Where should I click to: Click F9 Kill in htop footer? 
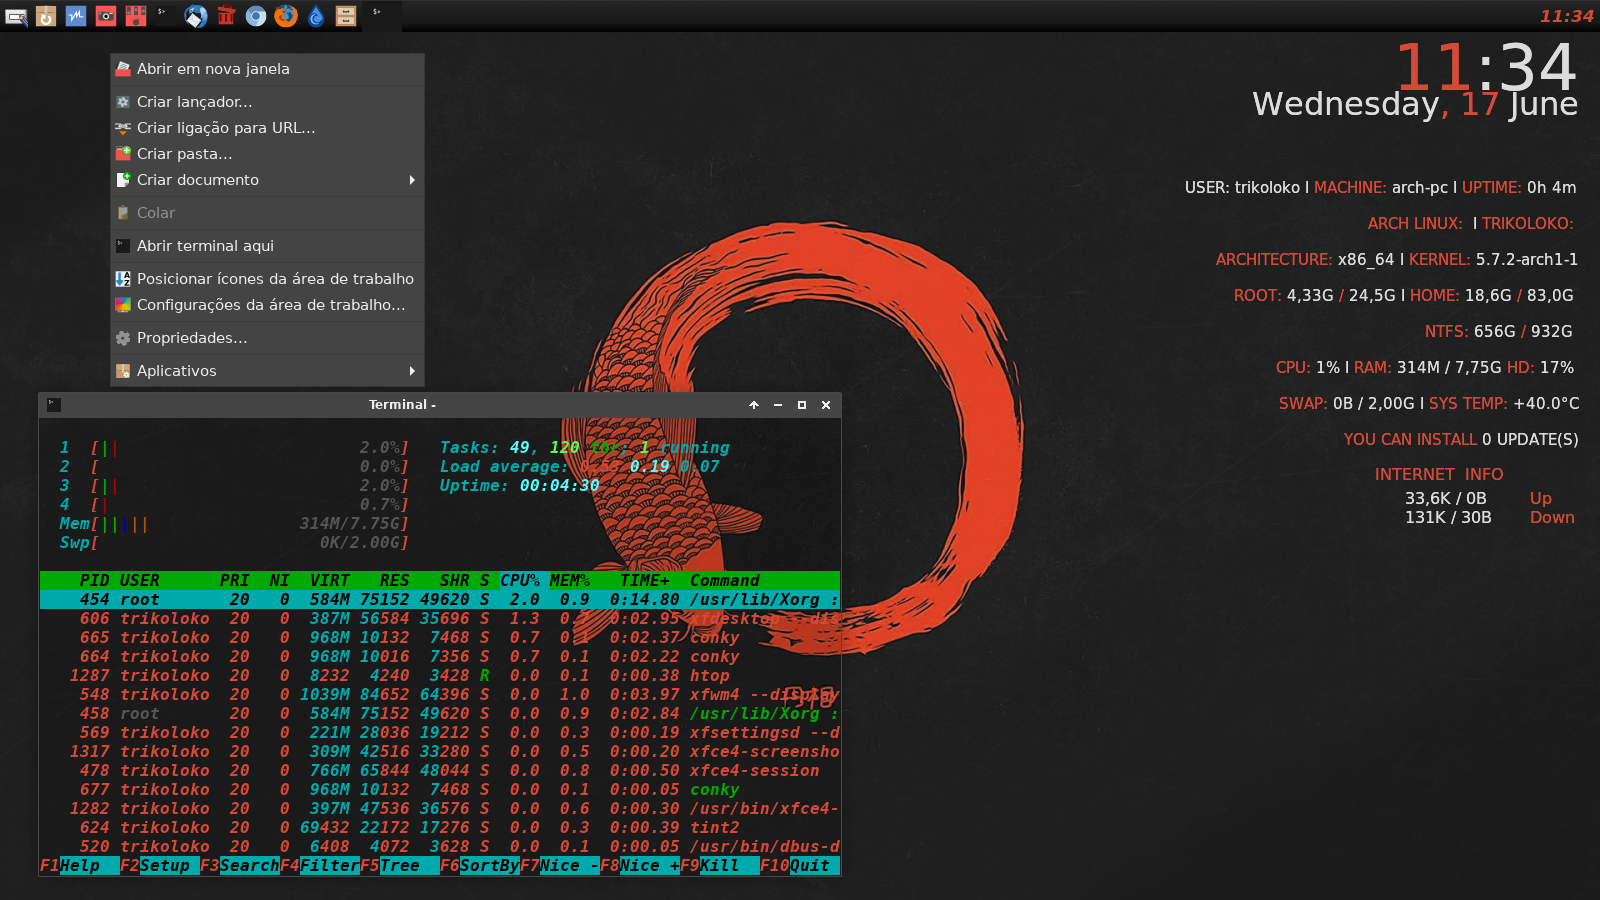pyautogui.click(x=718, y=866)
